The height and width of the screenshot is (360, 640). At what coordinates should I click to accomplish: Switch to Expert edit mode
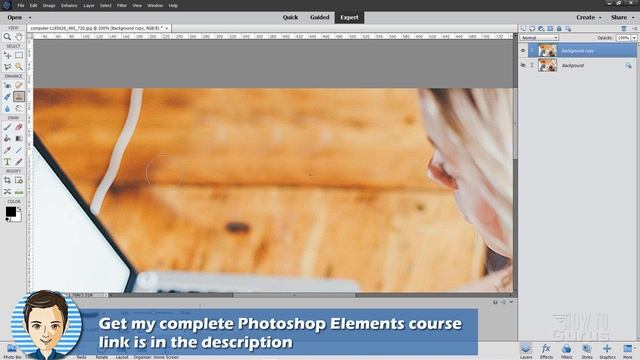[349, 18]
